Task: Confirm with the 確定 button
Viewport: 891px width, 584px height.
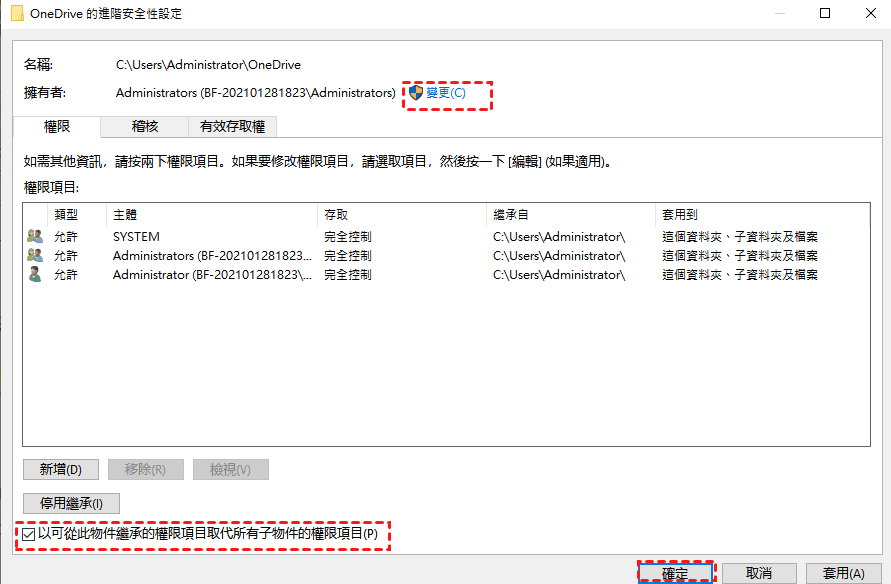Action: coord(675,573)
